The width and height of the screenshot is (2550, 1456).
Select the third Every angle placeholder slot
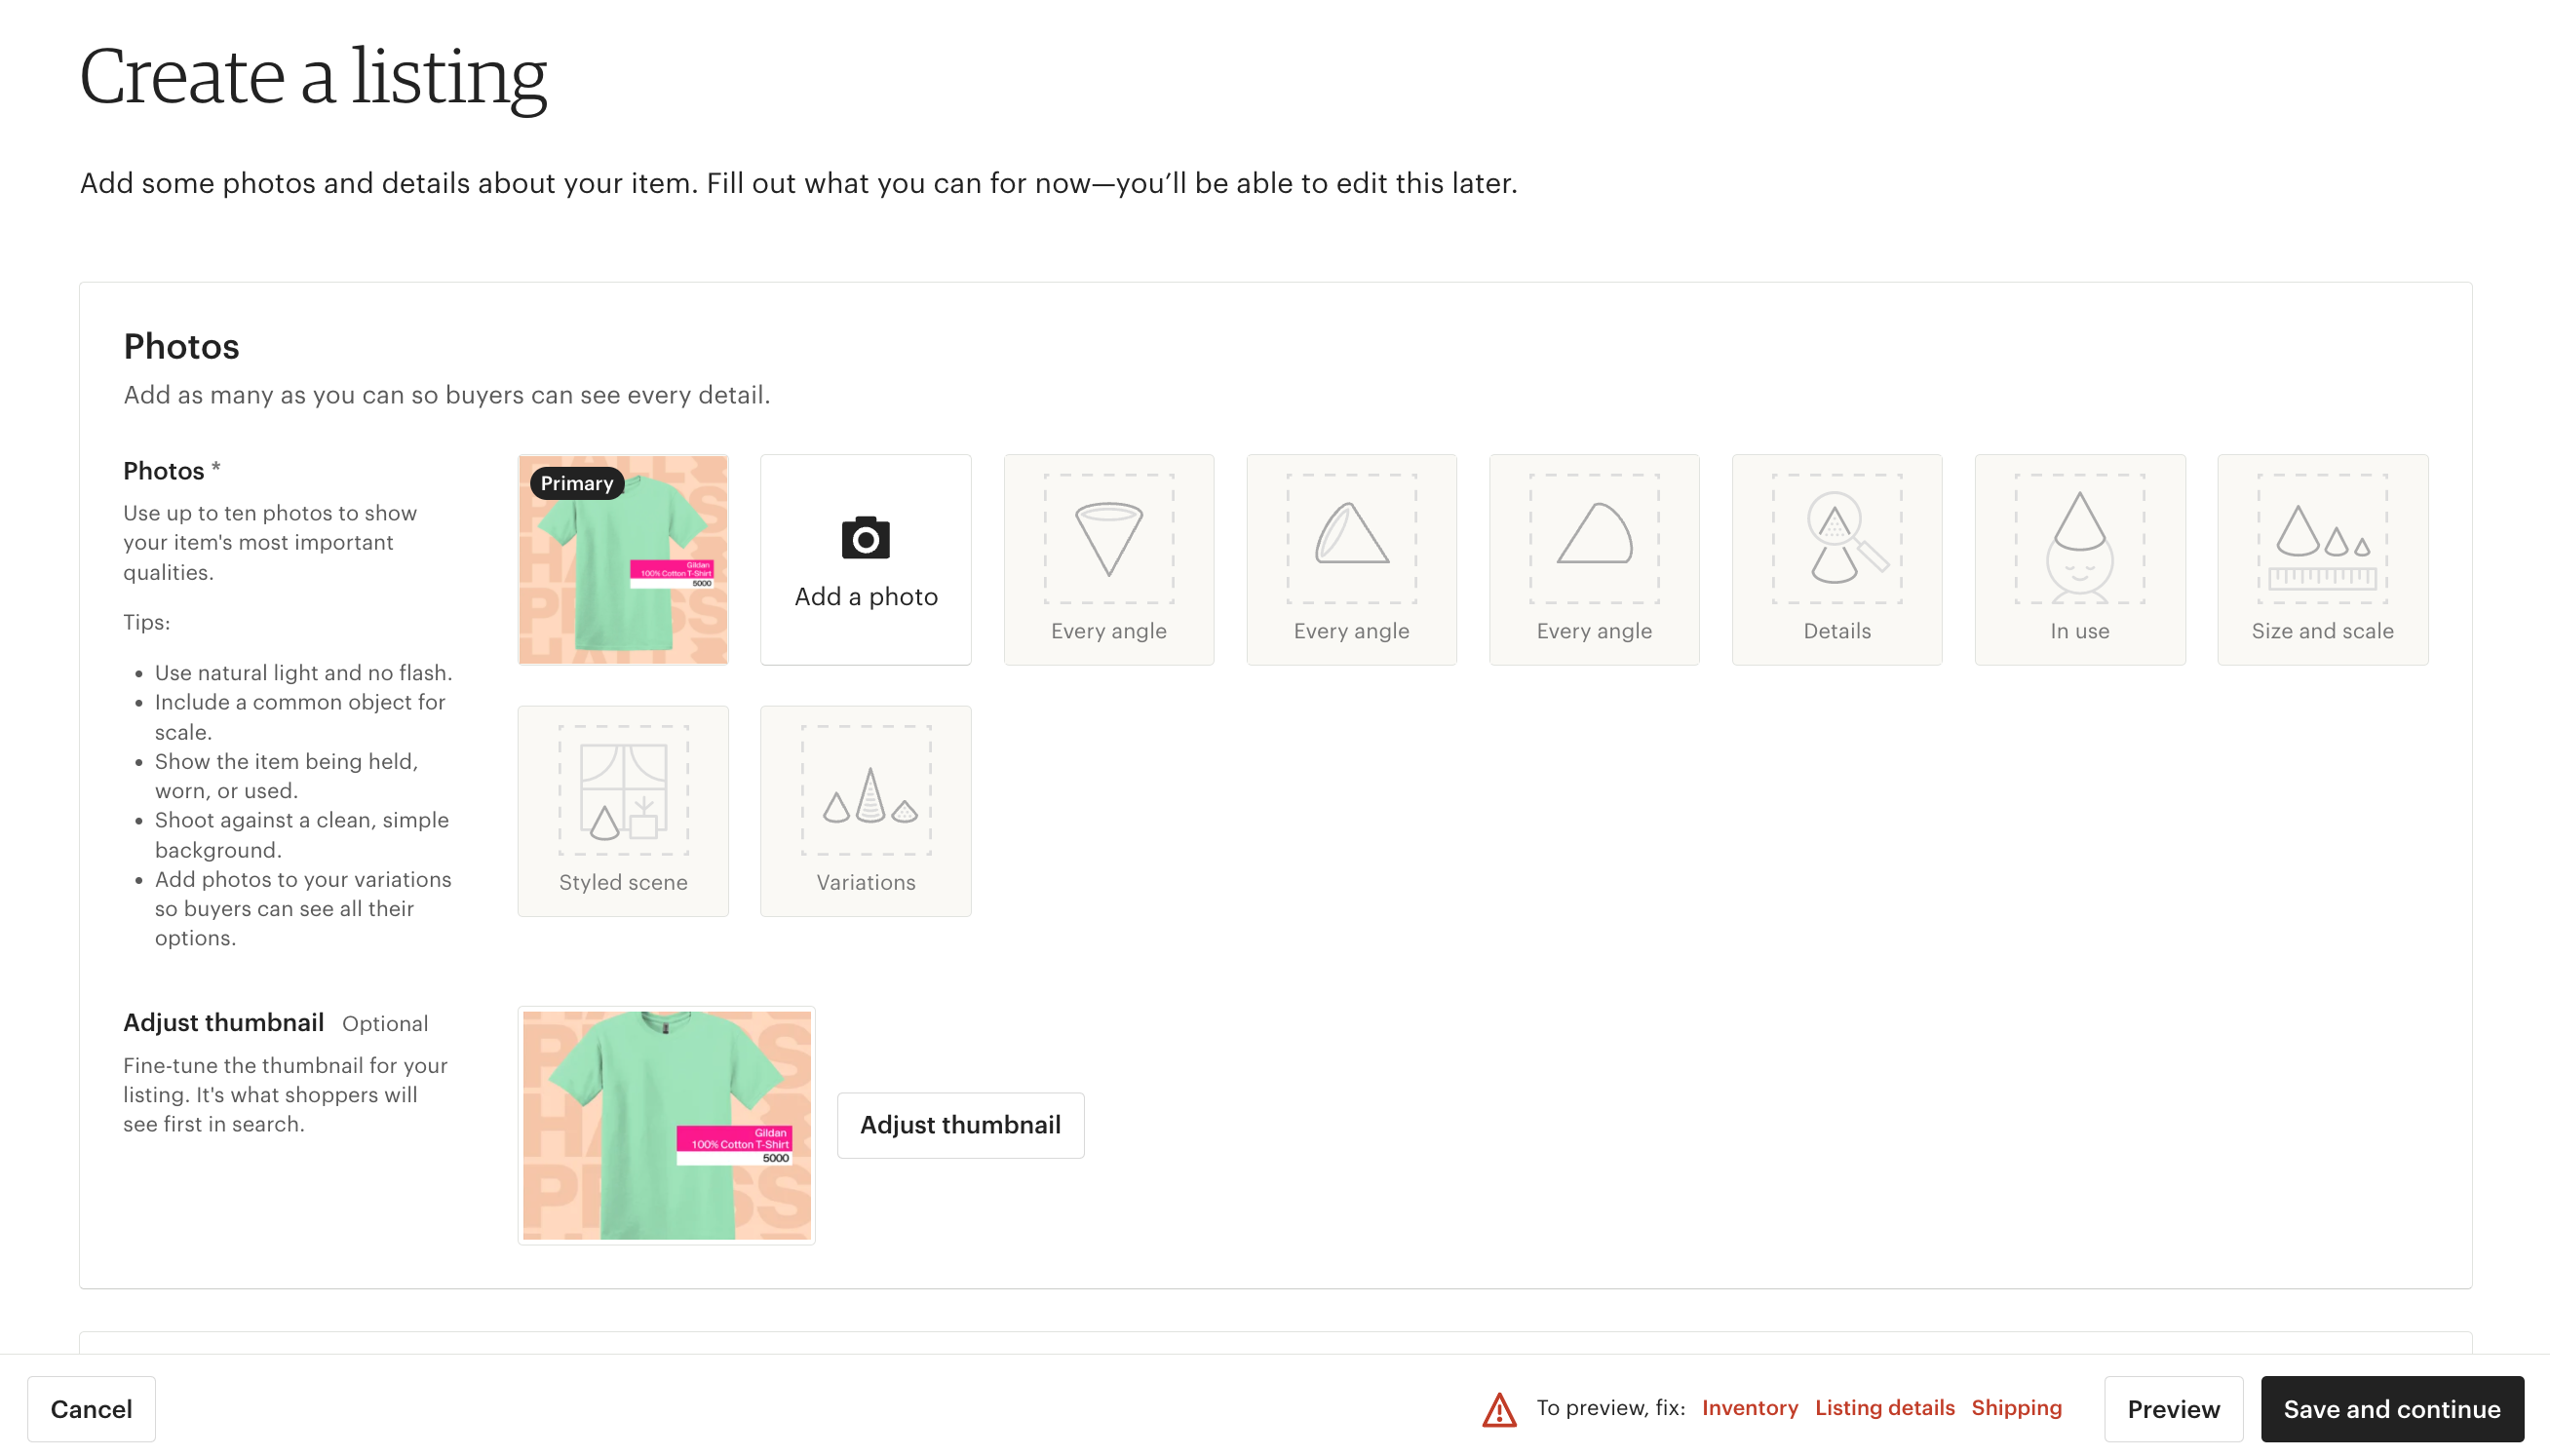pyautogui.click(x=1594, y=559)
